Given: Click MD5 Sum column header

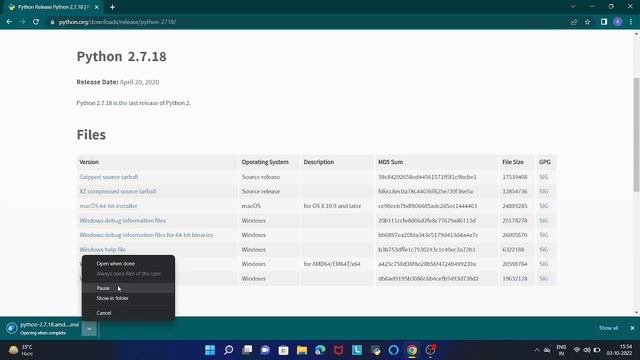Looking at the screenshot, I should click(x=390, y=162).
